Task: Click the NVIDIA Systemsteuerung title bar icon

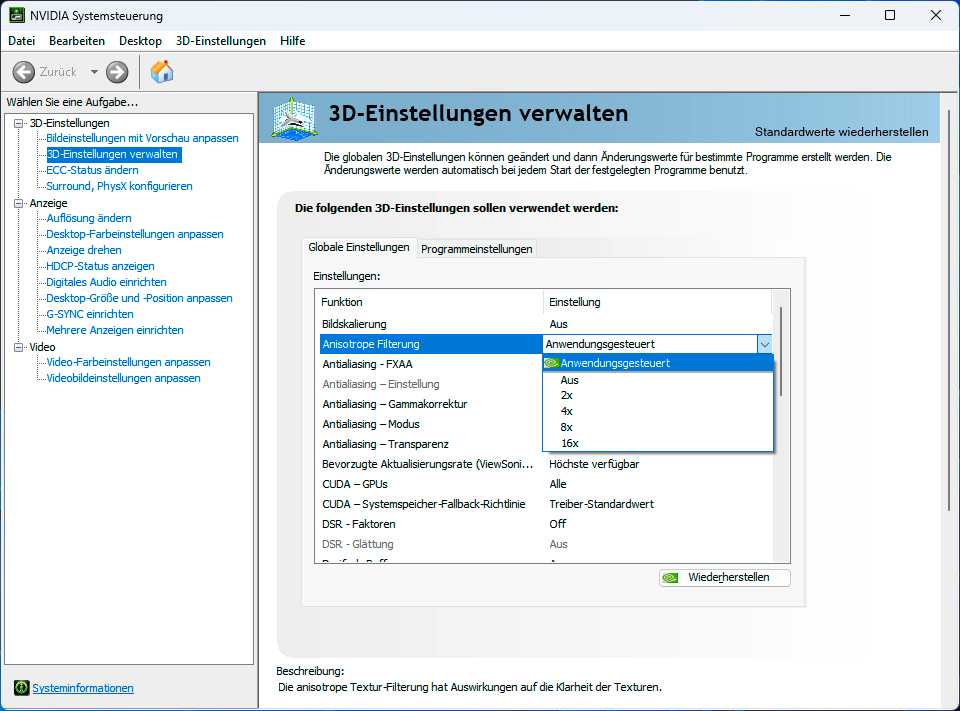Action: (17, 15)
